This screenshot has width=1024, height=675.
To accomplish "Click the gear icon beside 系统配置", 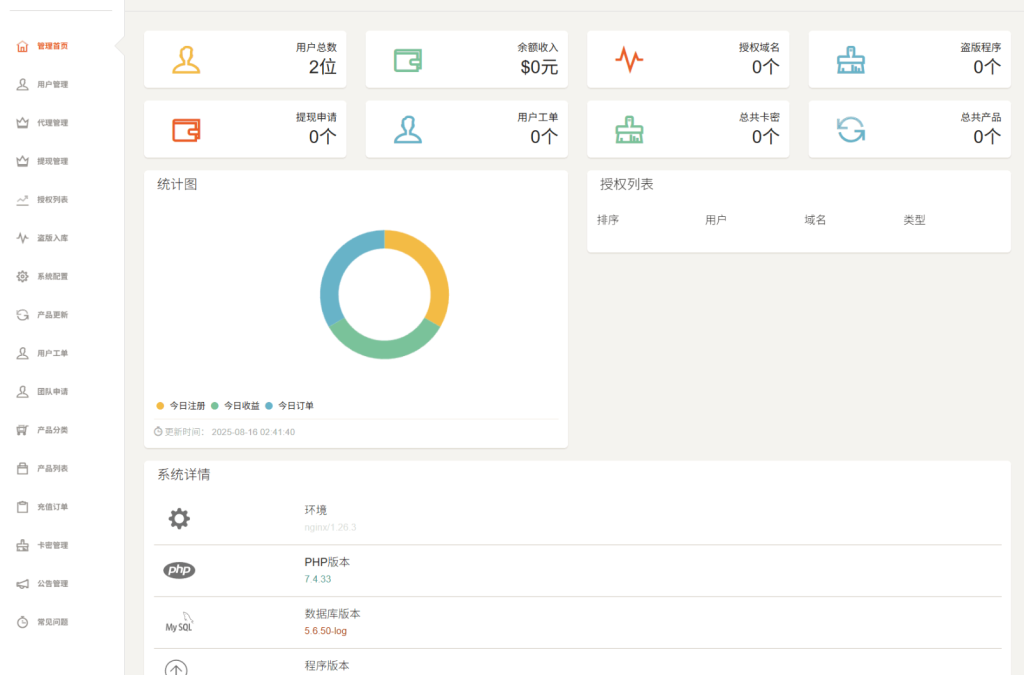I will coord(22,276).
